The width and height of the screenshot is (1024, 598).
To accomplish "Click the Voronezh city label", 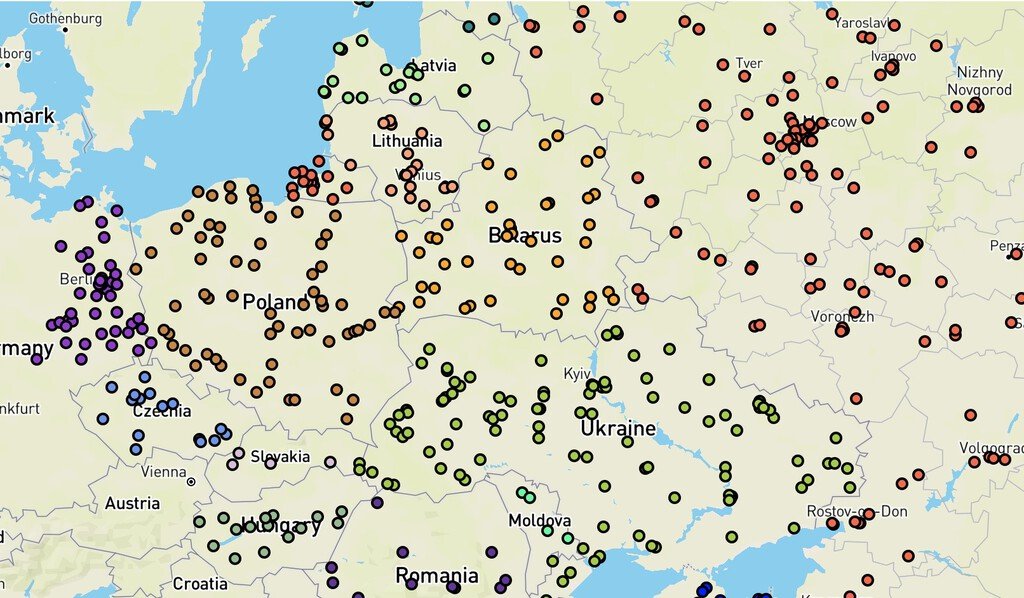I will (x=842, y=316).
